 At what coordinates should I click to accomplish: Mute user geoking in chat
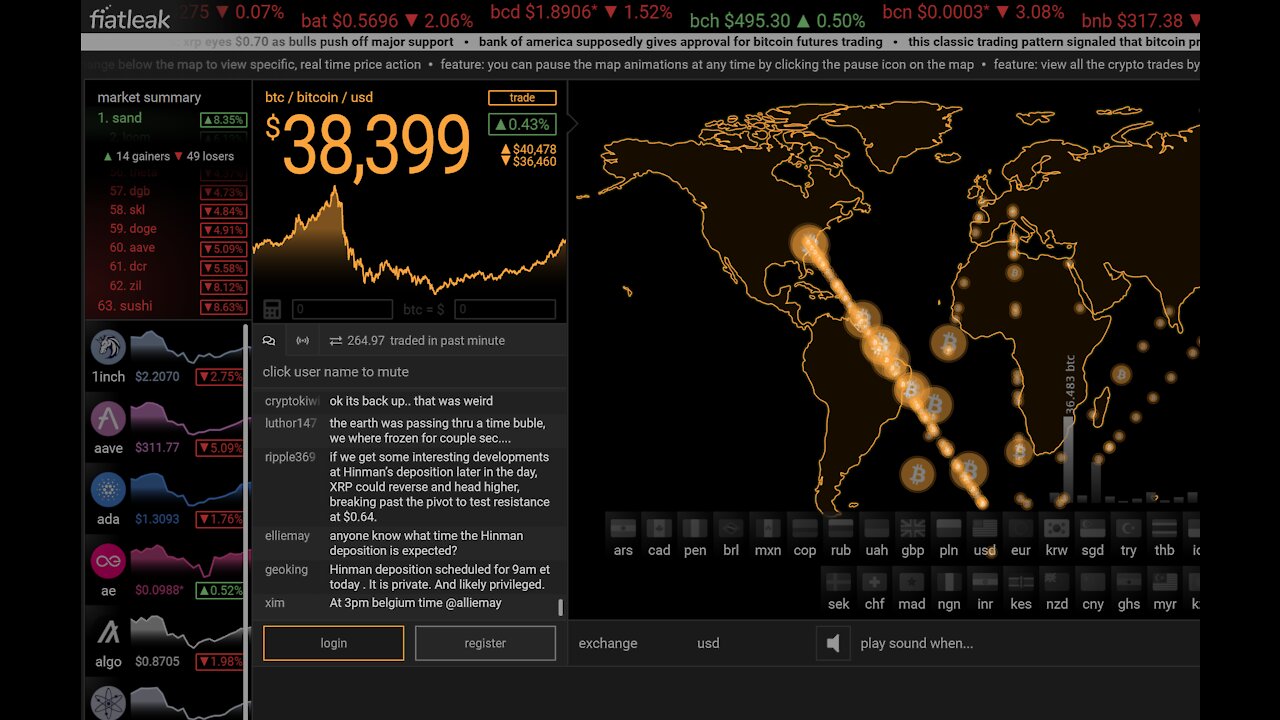(x=286, y=570)
